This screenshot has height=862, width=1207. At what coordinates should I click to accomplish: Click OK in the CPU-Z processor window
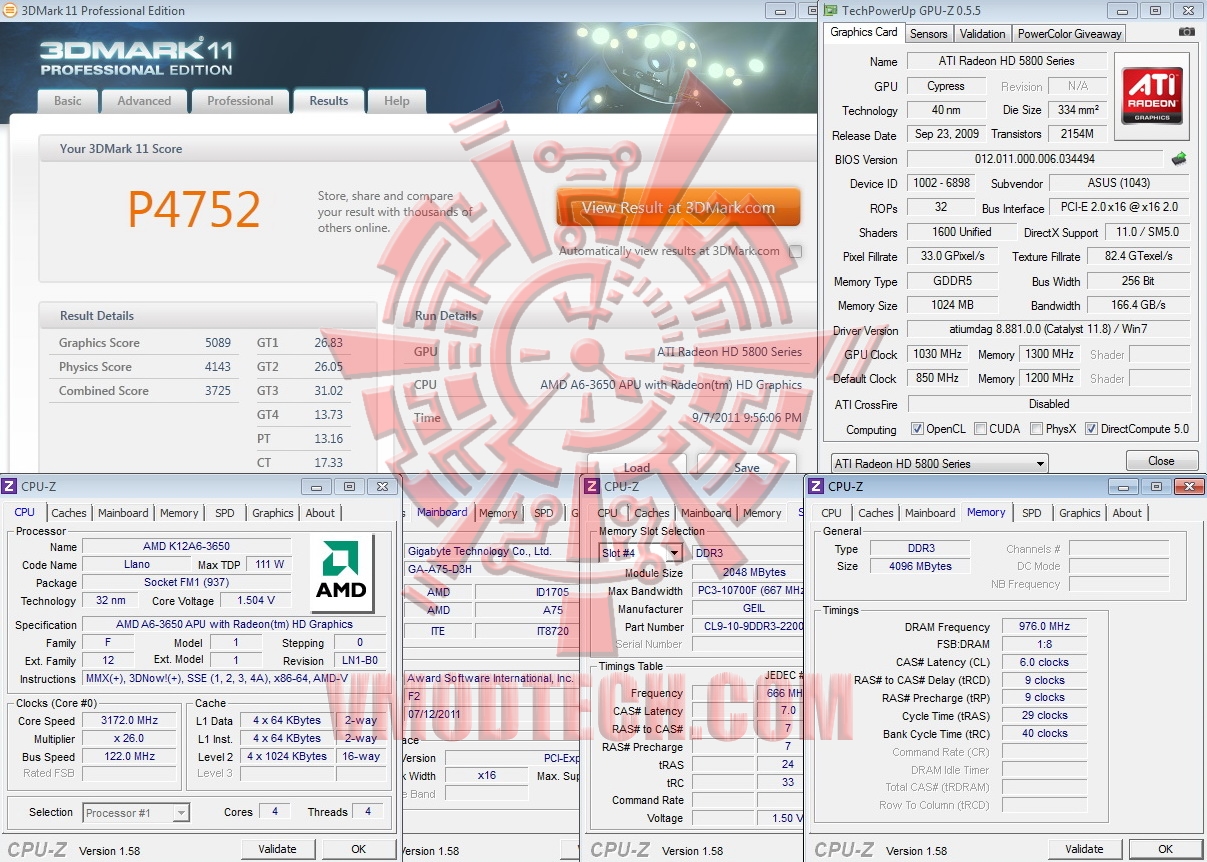[x=358, y=849]
